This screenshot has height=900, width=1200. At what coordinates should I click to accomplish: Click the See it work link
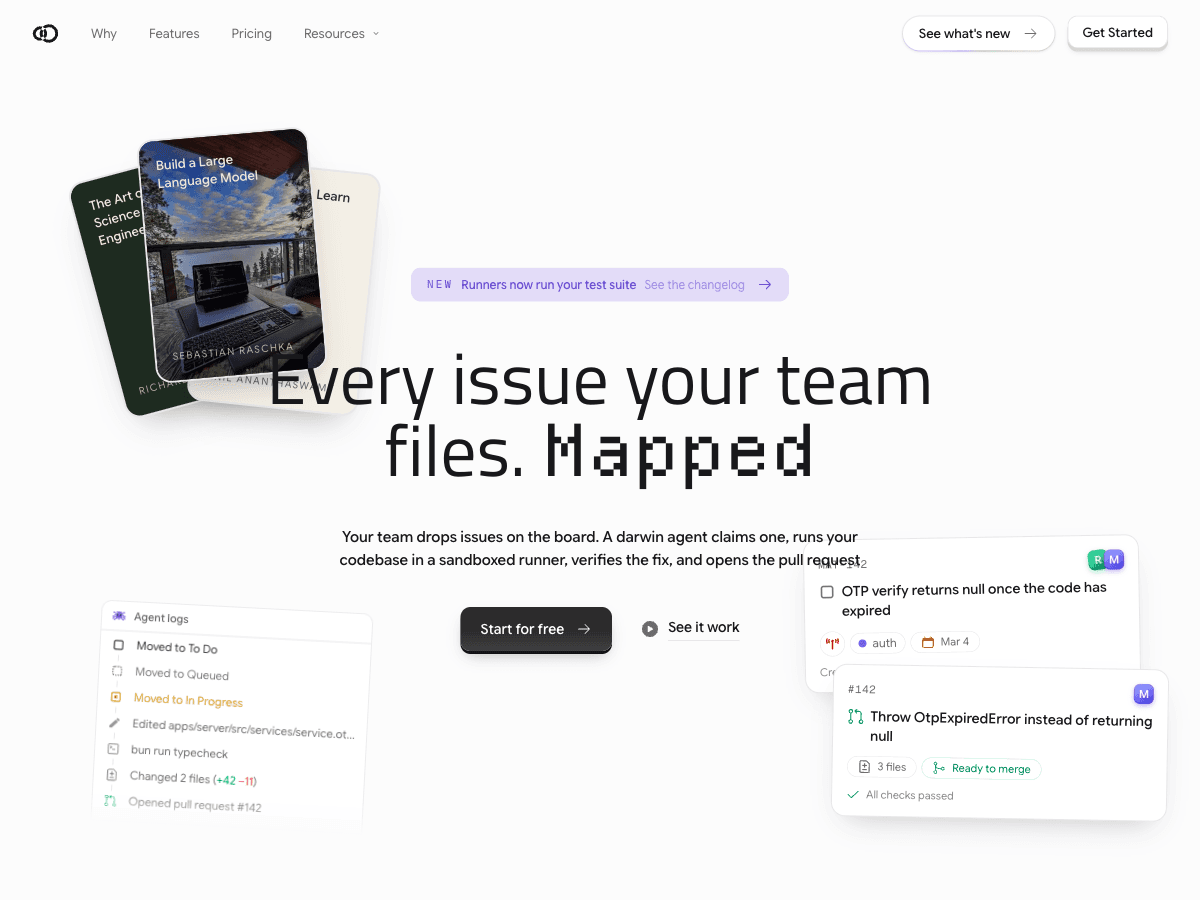704,628
